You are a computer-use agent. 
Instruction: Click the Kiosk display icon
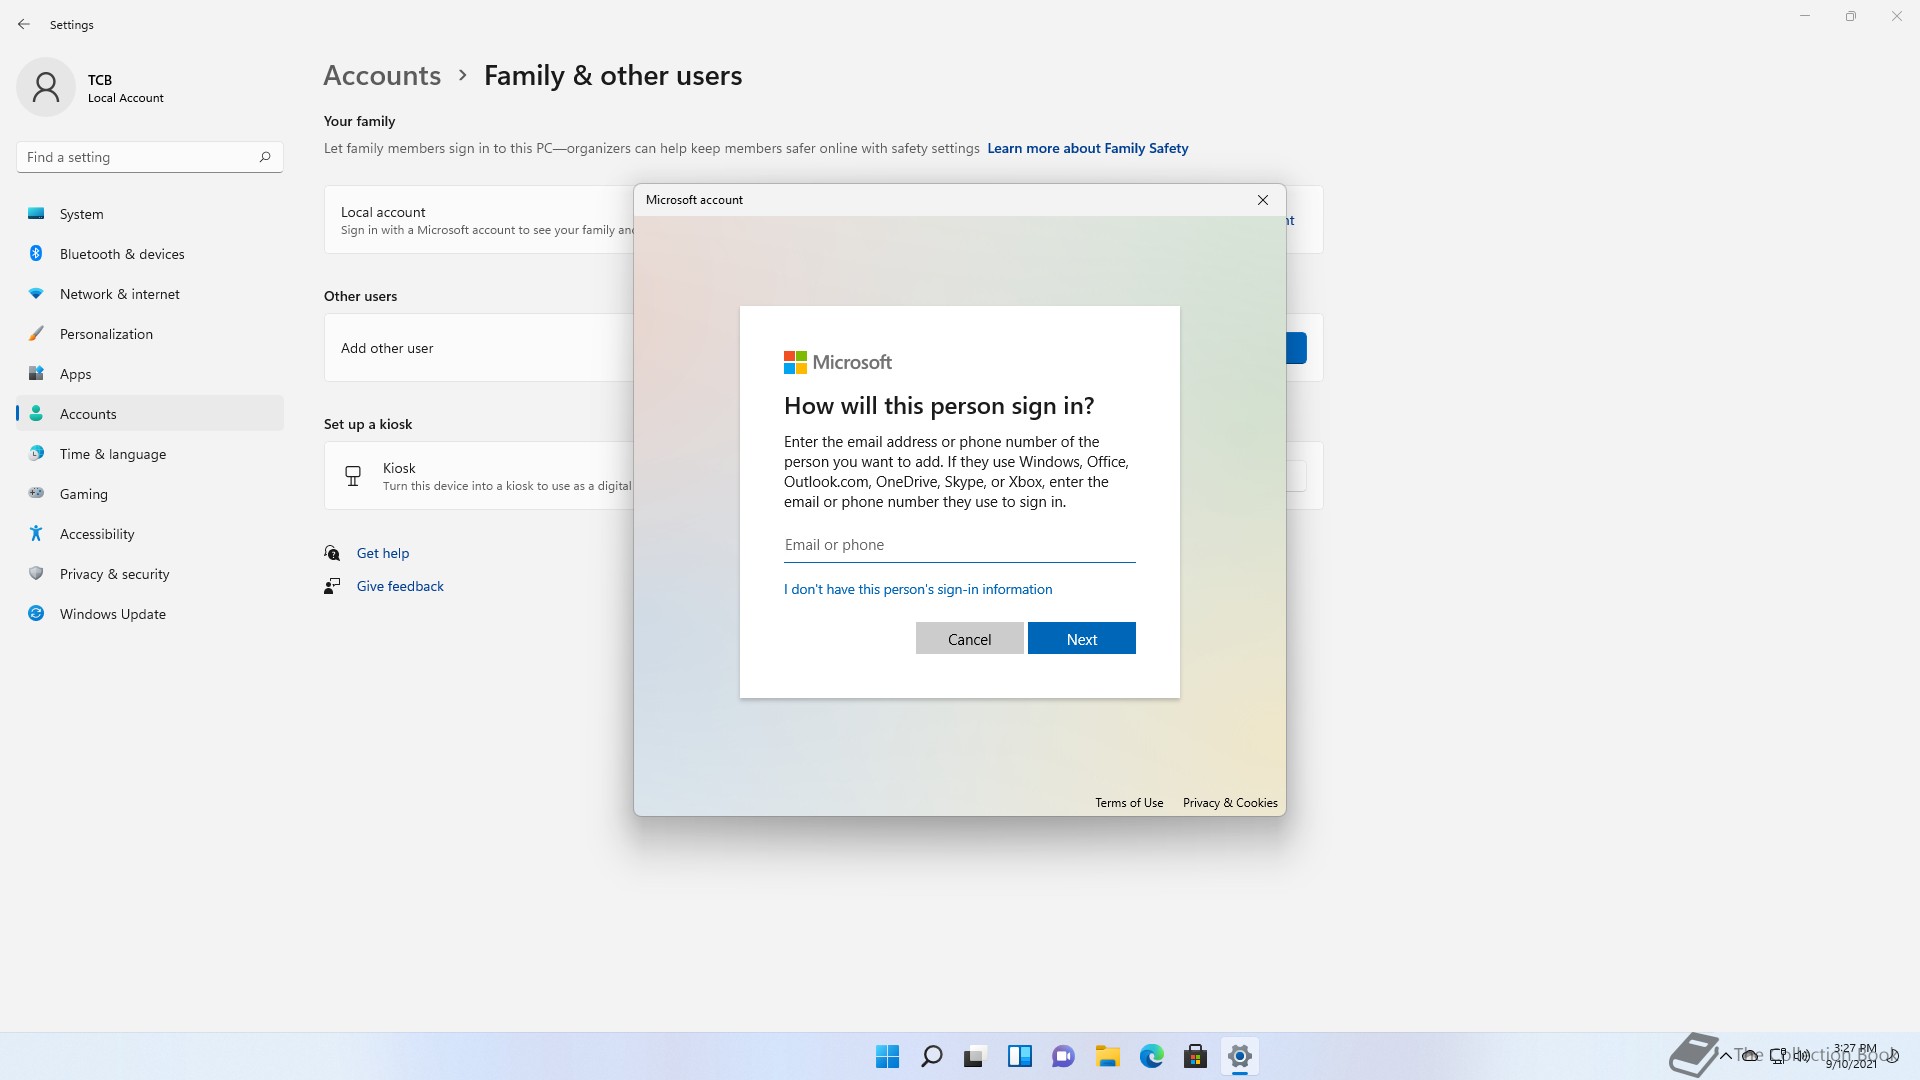[x=353, y=476]
